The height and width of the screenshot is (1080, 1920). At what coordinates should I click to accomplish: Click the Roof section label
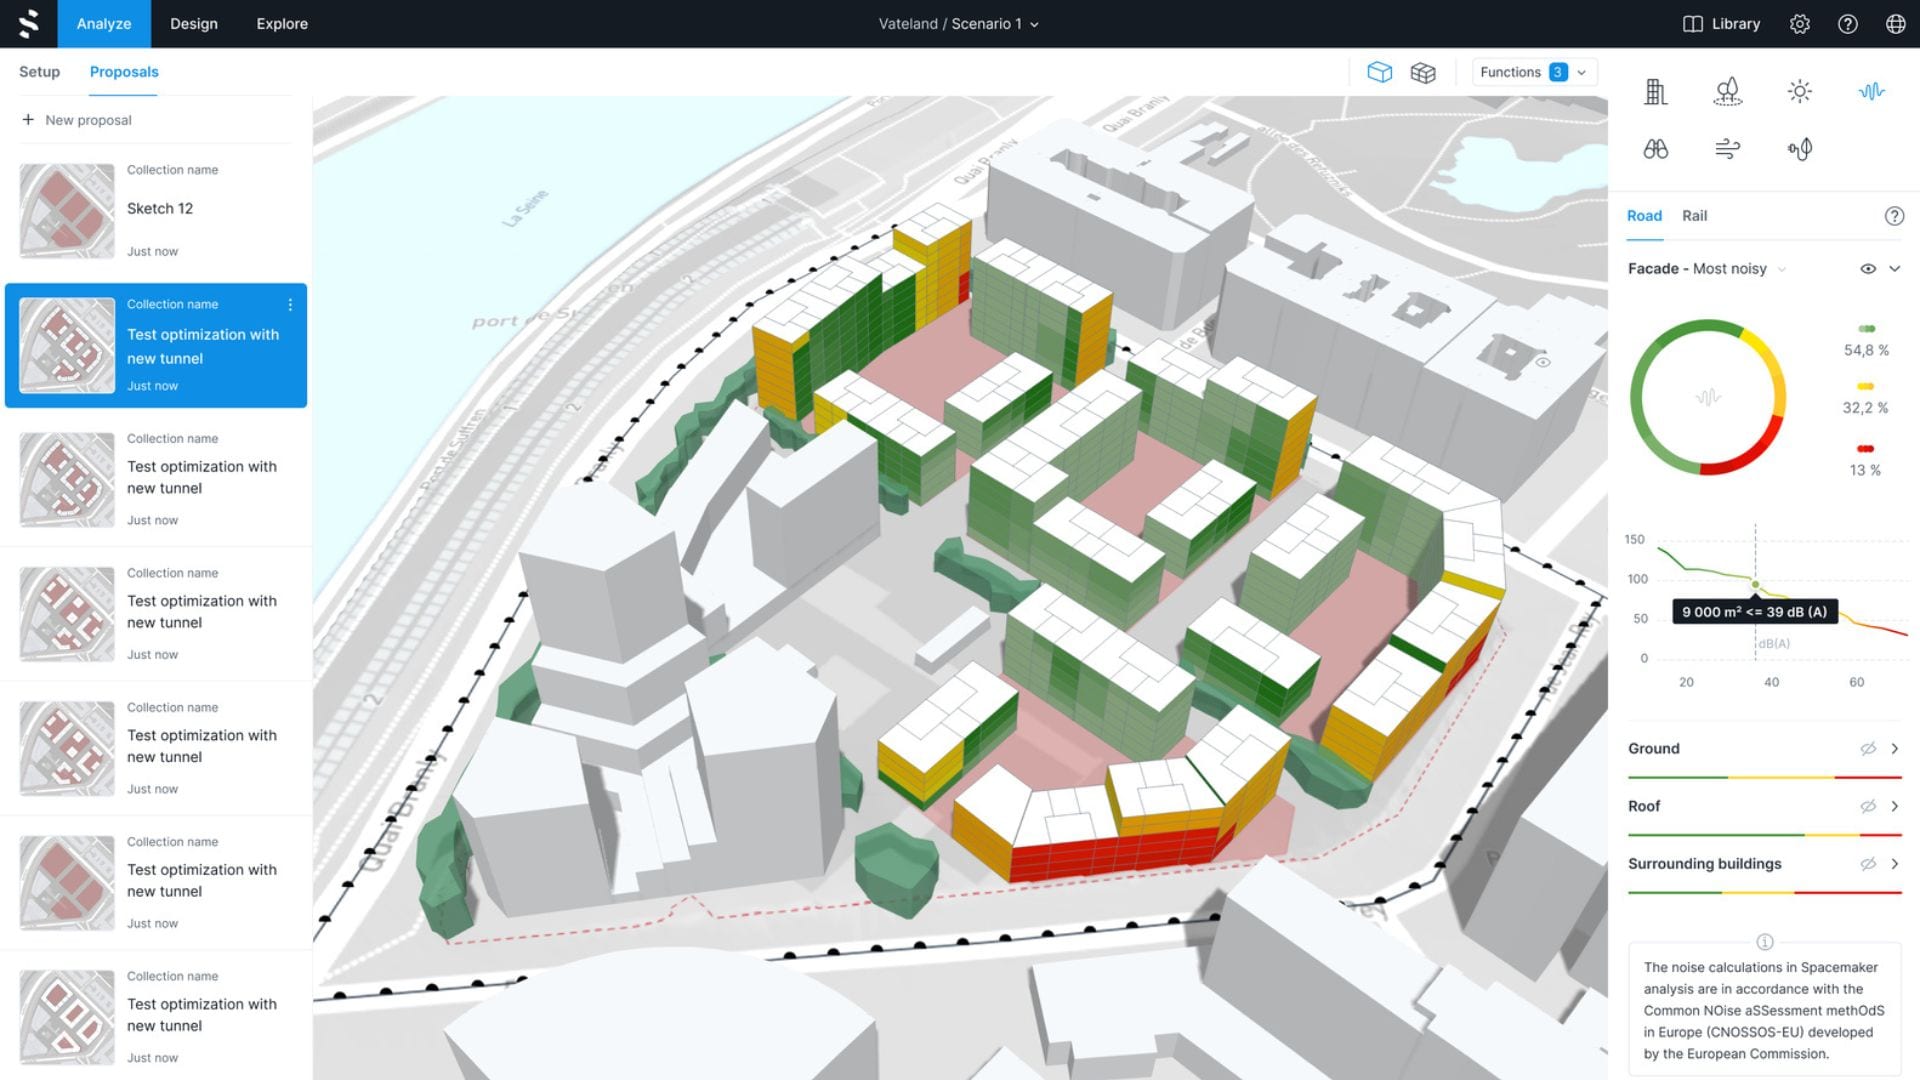coord(1643,806)
